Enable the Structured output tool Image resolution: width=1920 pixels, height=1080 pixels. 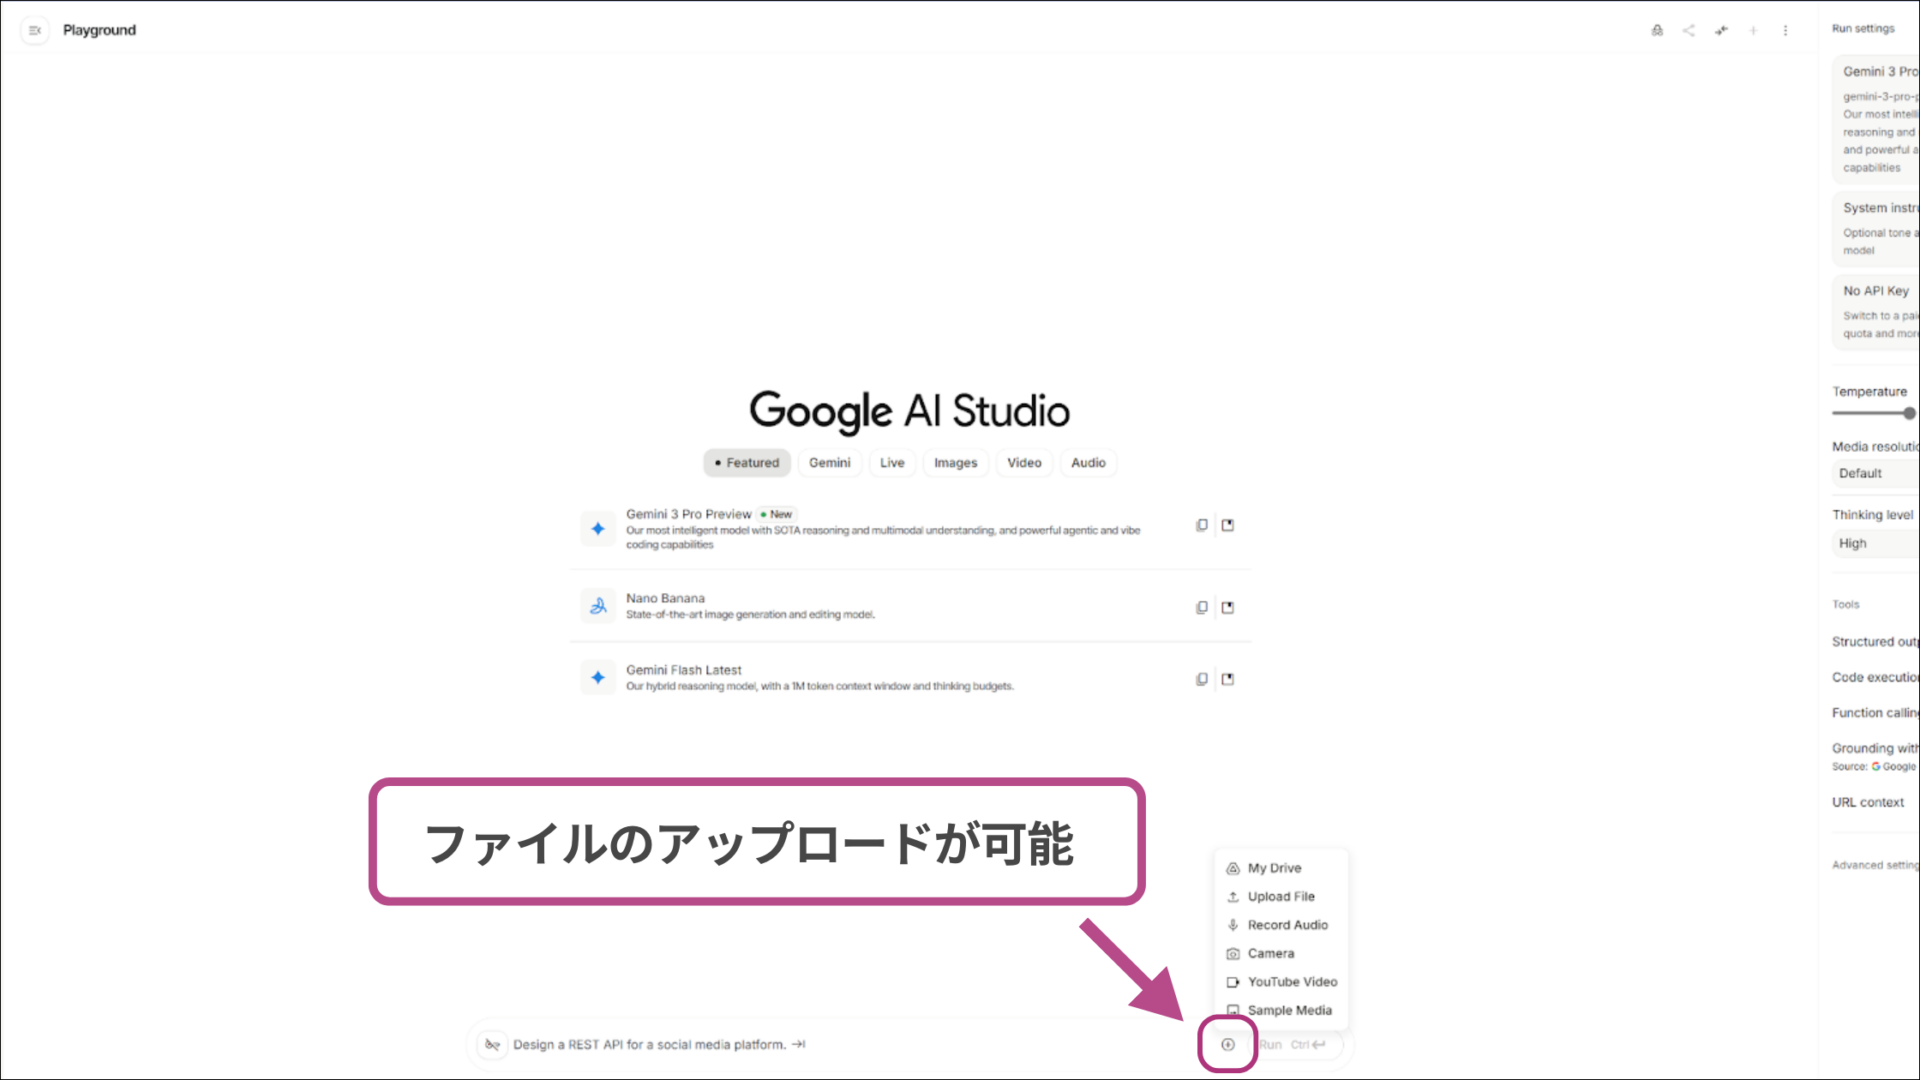tap(1873, 641)
